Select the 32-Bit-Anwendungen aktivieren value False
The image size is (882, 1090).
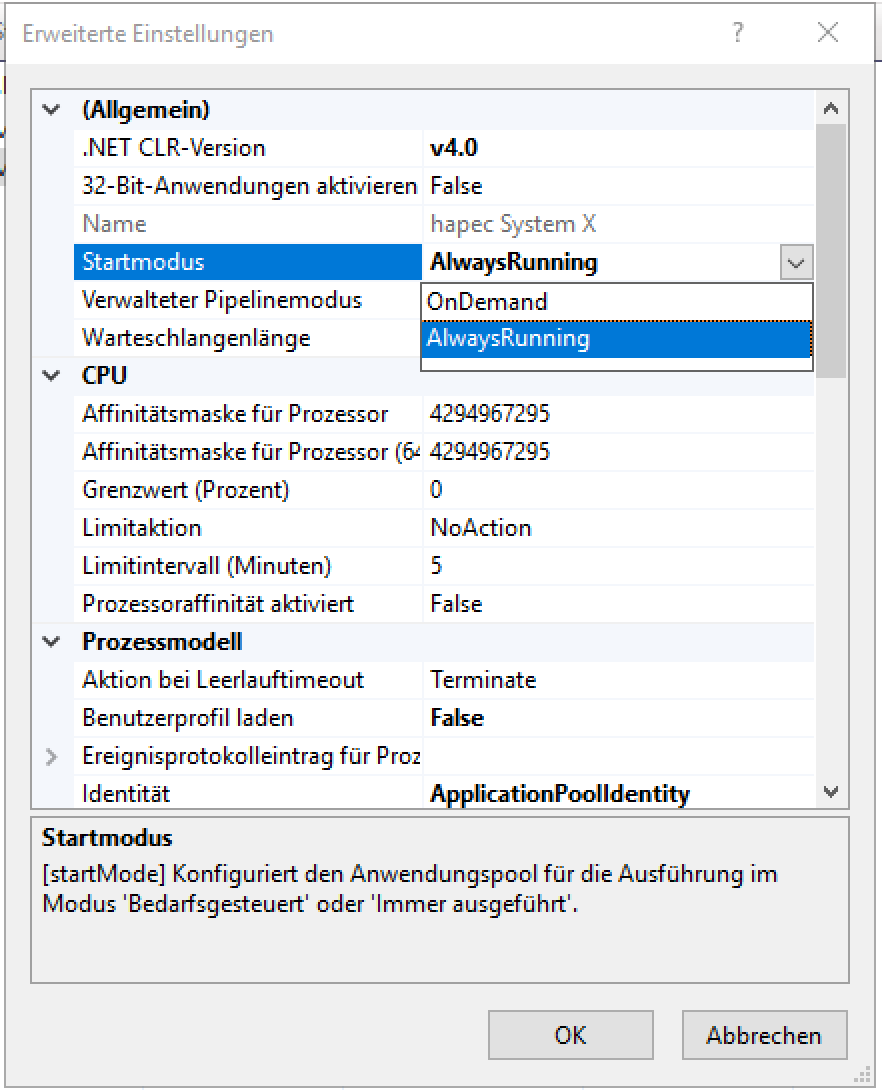(x=456, y=186)
